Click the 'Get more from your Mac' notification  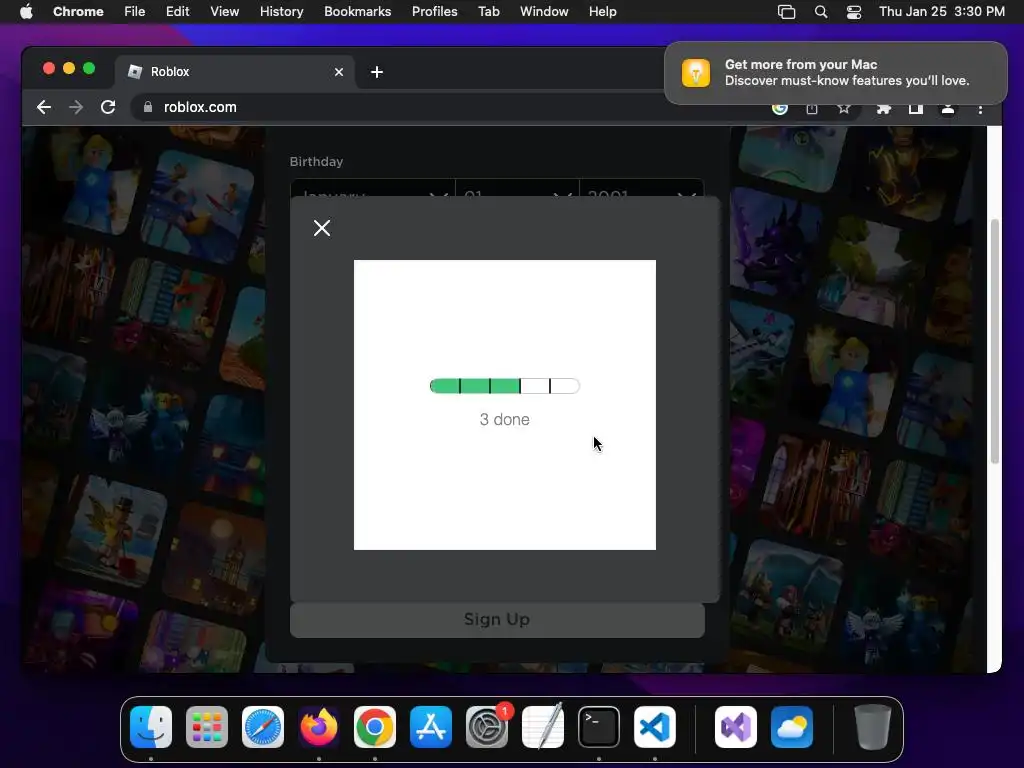(x=836, y=73)
